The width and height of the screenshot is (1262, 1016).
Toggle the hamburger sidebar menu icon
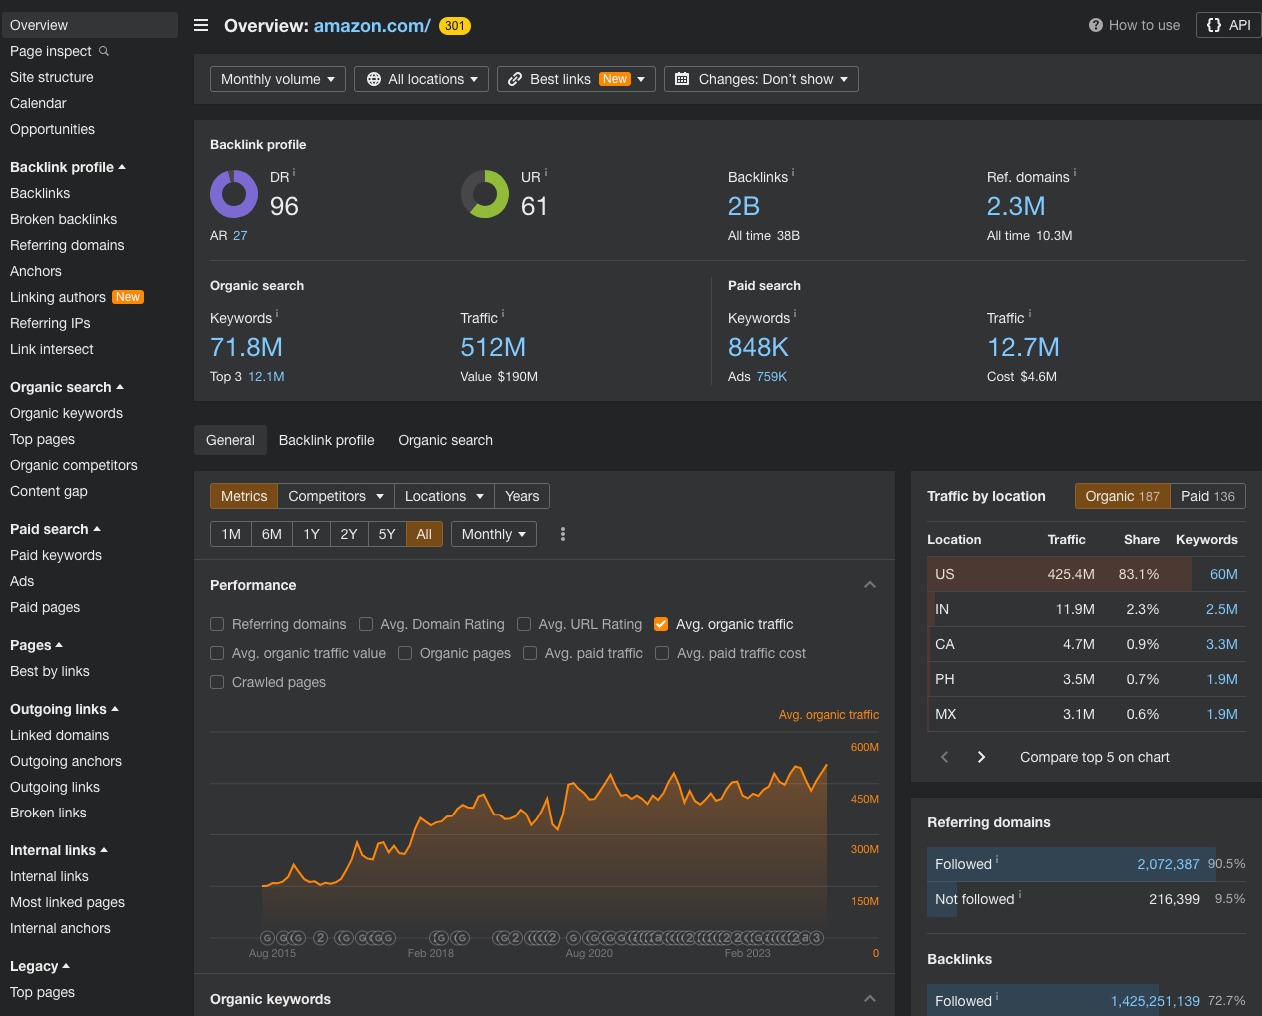pyautogui.click(x=201, y=25)
